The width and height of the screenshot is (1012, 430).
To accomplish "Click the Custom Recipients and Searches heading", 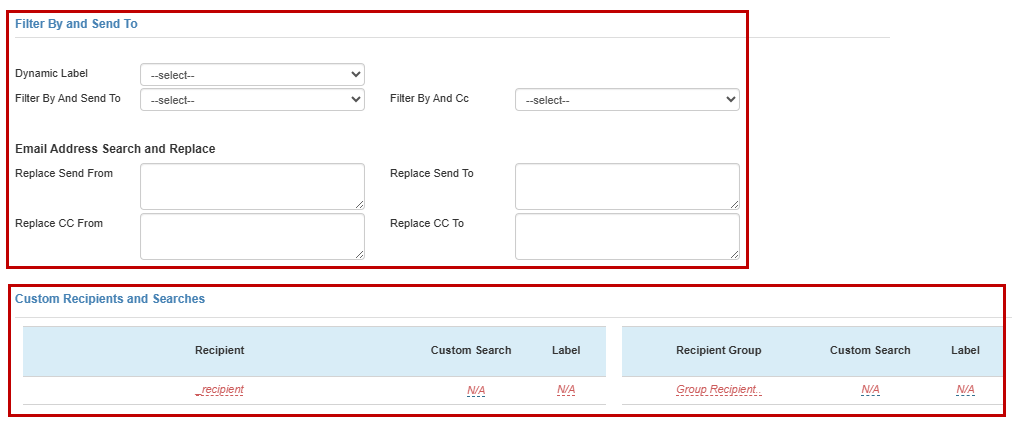I will (110, 299).
